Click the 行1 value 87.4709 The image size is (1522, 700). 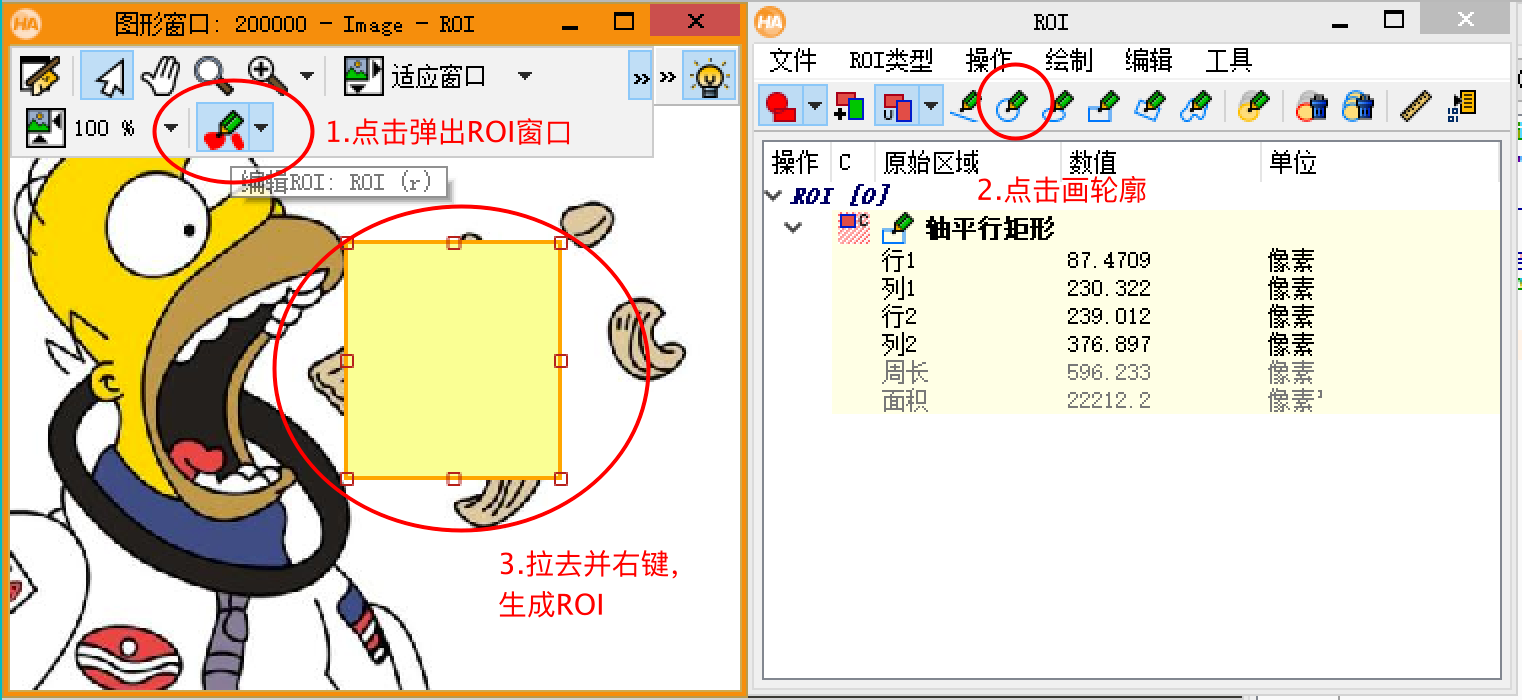point(1109,261)
